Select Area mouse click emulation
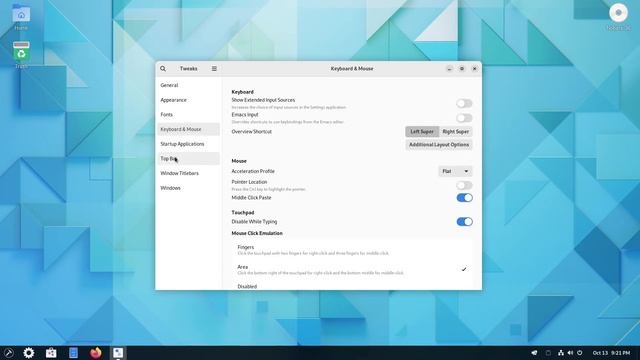Screen dimensions: 640x360 point(353,269)
